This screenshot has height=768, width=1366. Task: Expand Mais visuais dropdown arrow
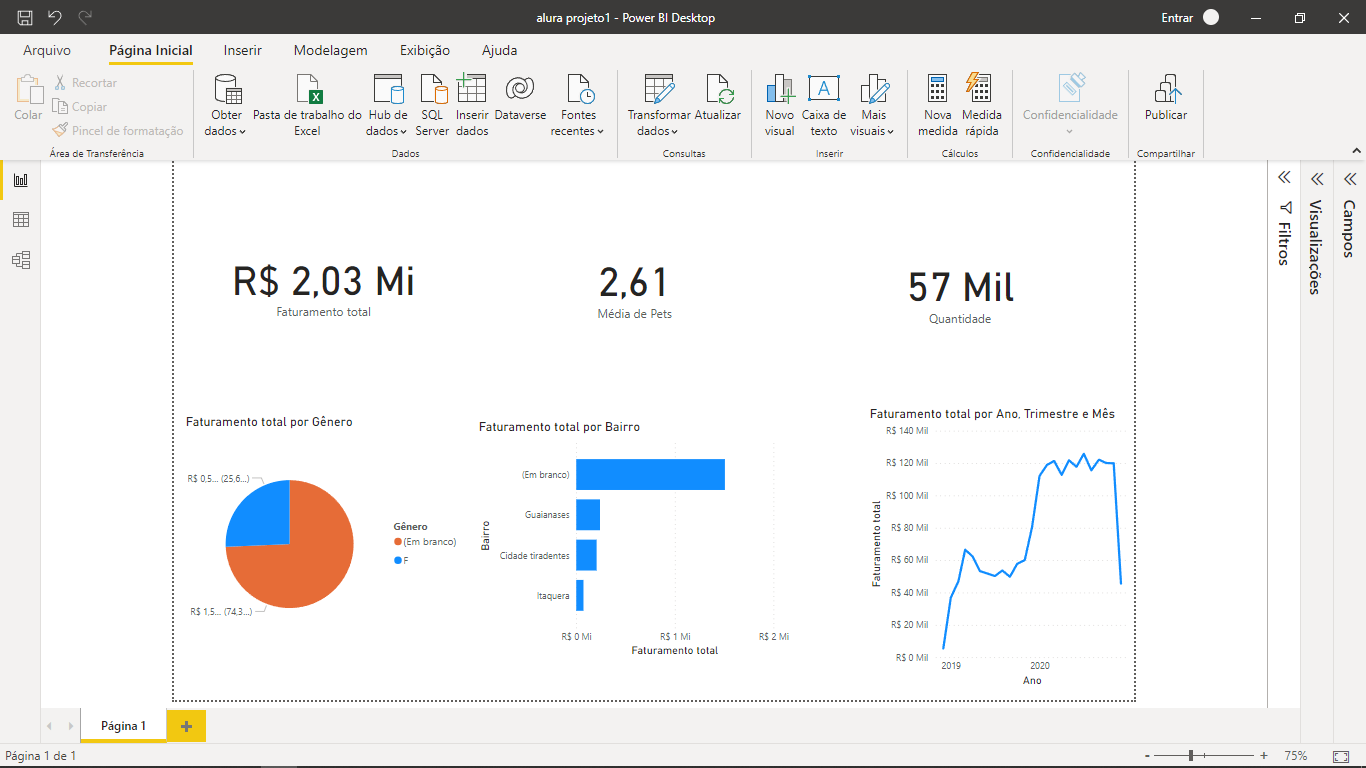[x=890, y=132]
